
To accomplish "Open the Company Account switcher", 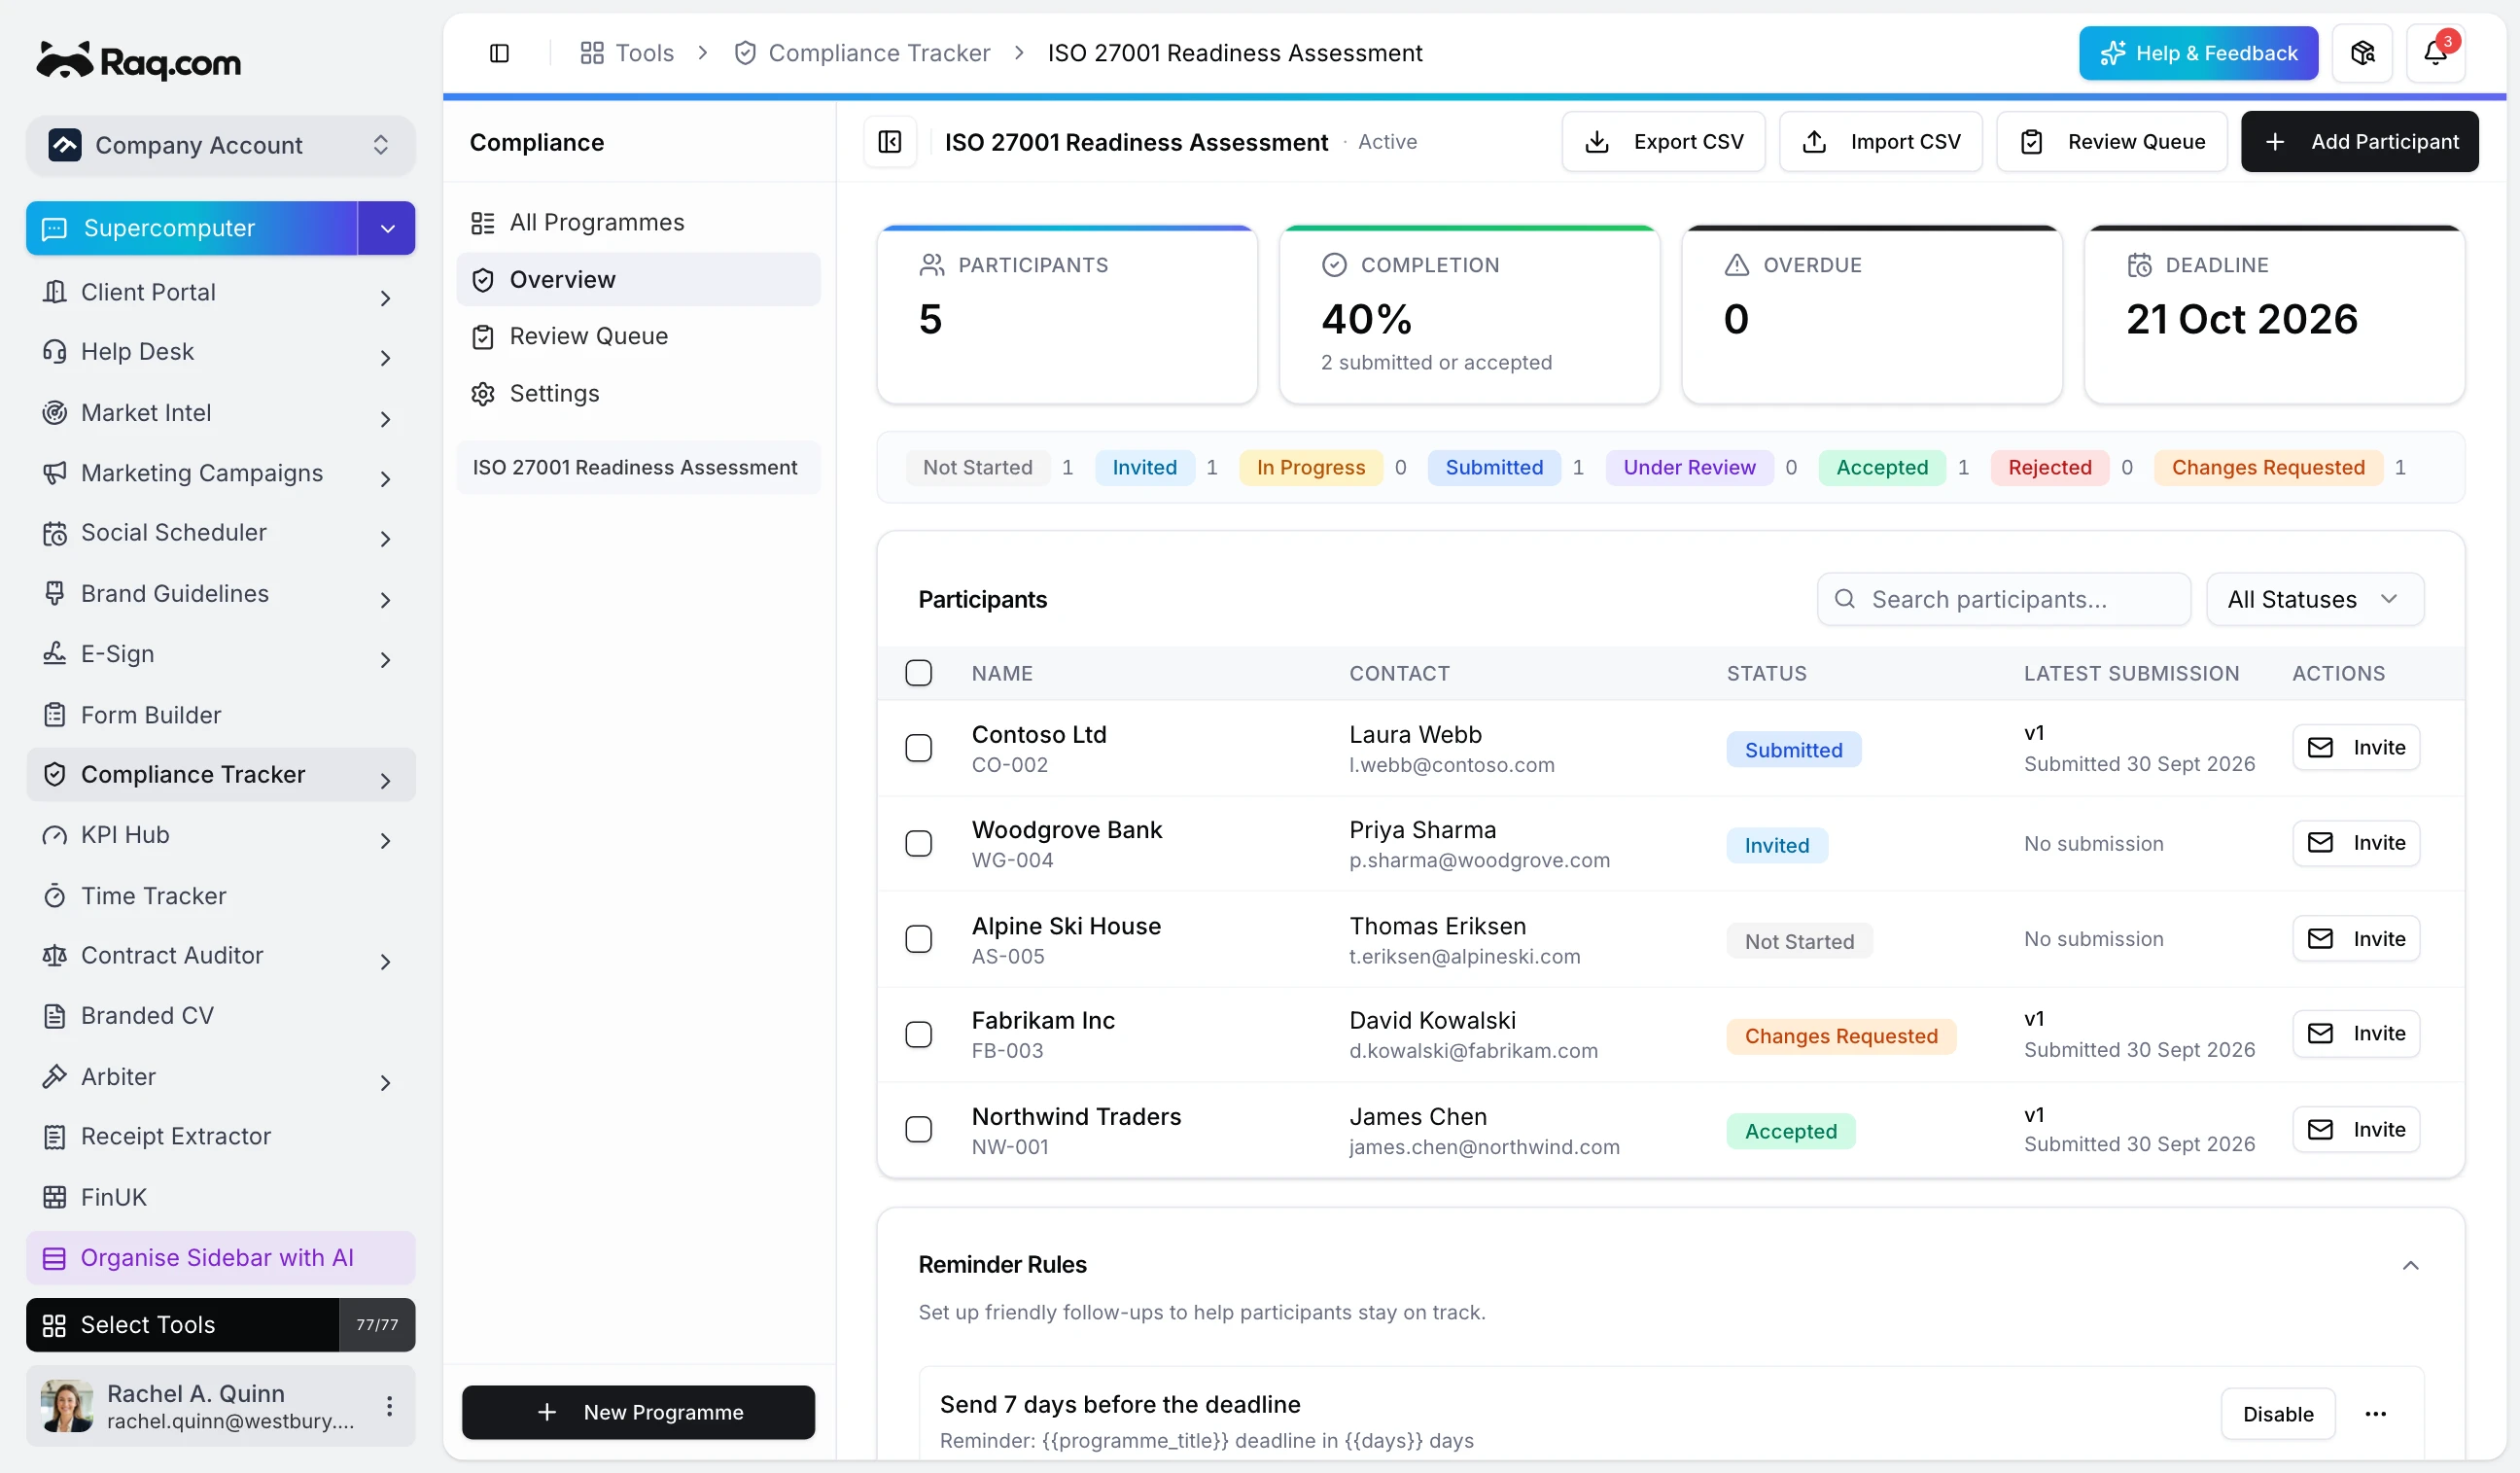I will pos(220,145).
